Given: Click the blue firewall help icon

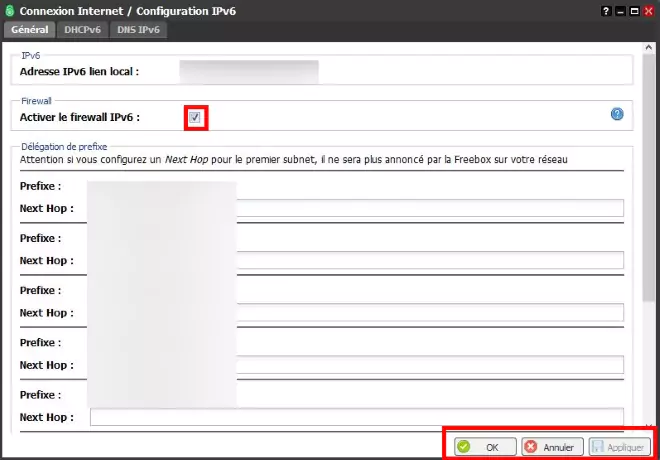Looking at the screenshot, I should (x=617, y=114).
